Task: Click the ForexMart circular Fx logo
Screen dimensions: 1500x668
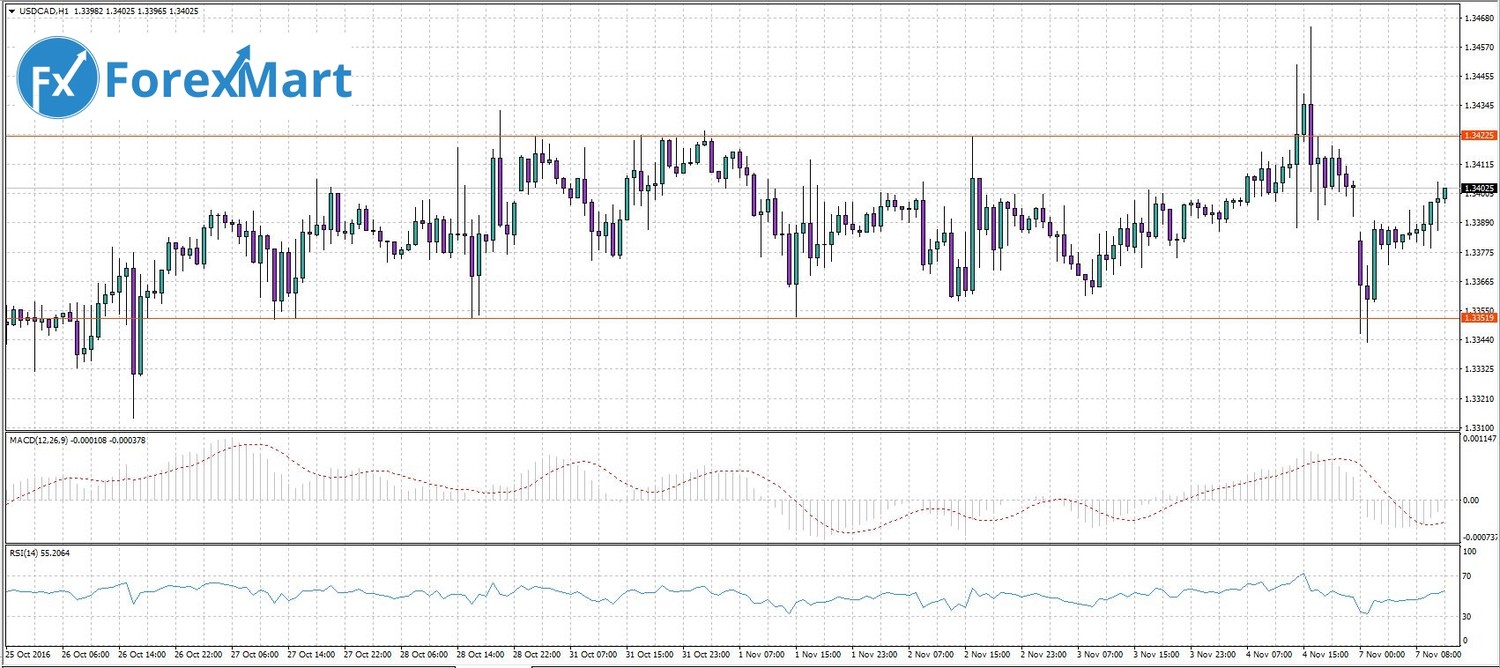Action: point(58,79)
